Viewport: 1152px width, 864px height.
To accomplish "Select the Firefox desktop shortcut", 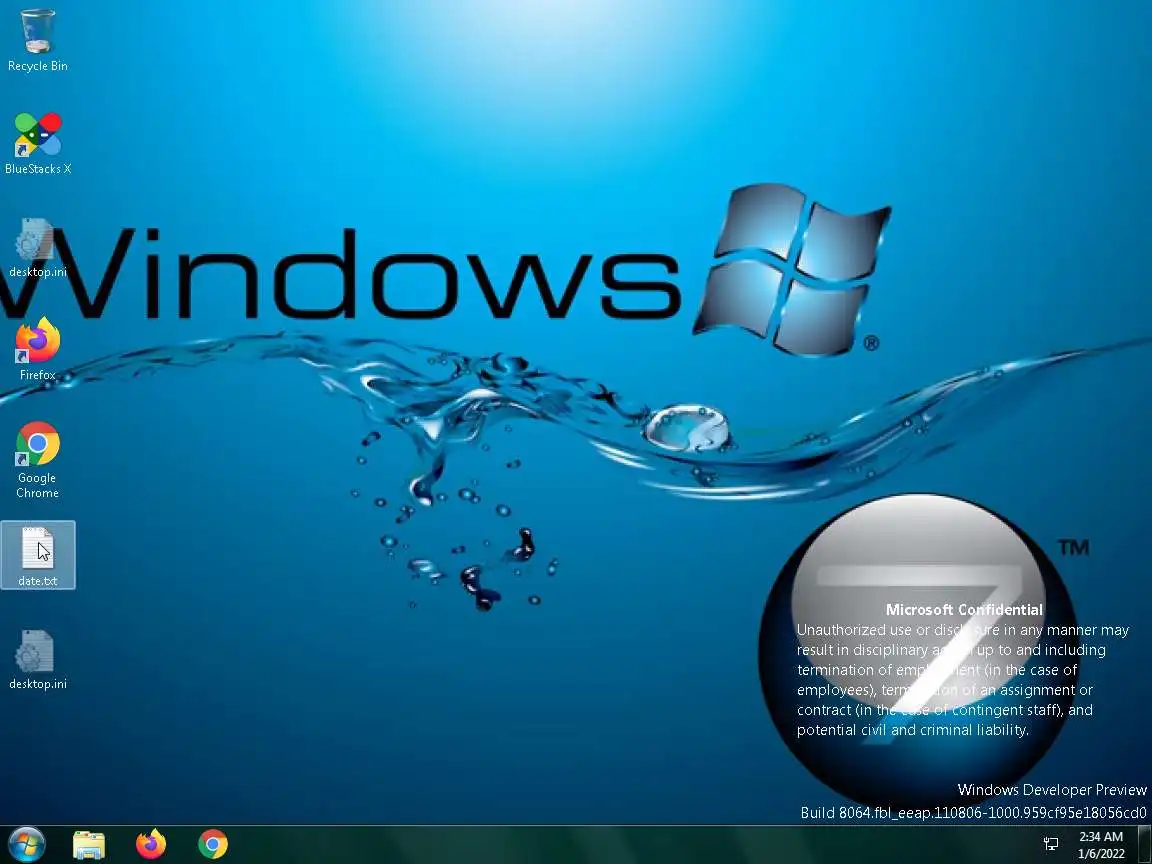I will tap(37, 350).
